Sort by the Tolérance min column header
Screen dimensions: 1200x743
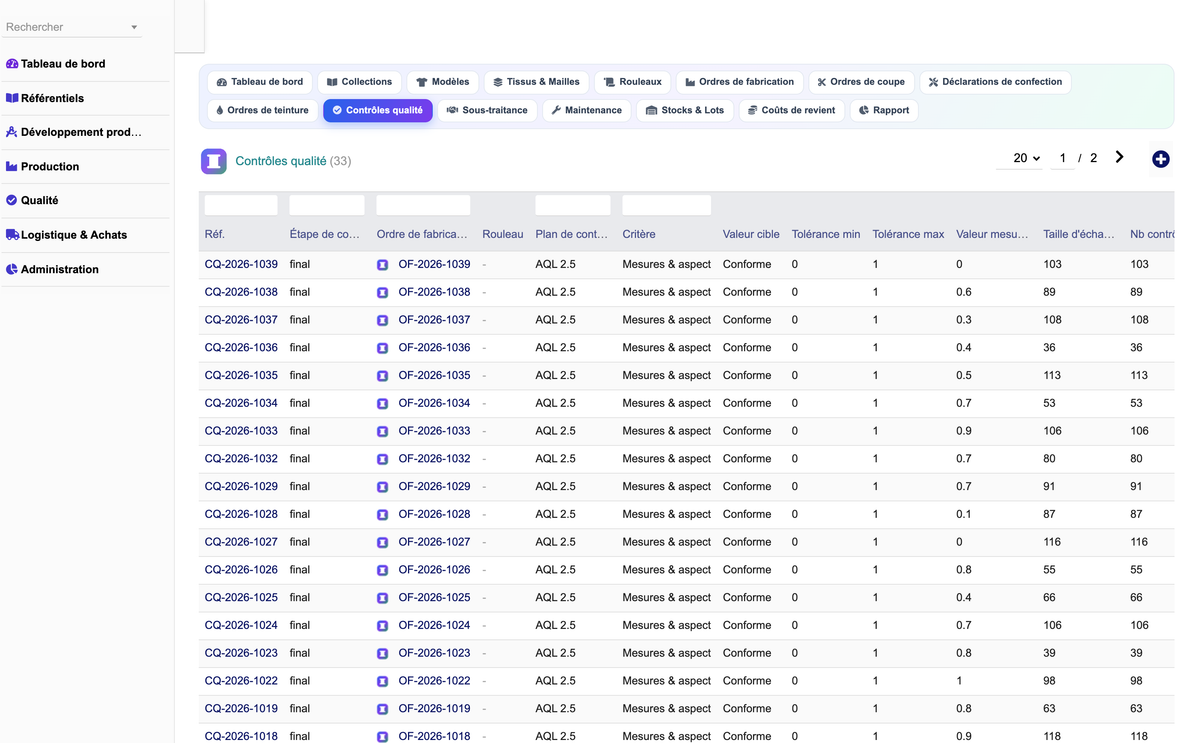tap(826, 234)
